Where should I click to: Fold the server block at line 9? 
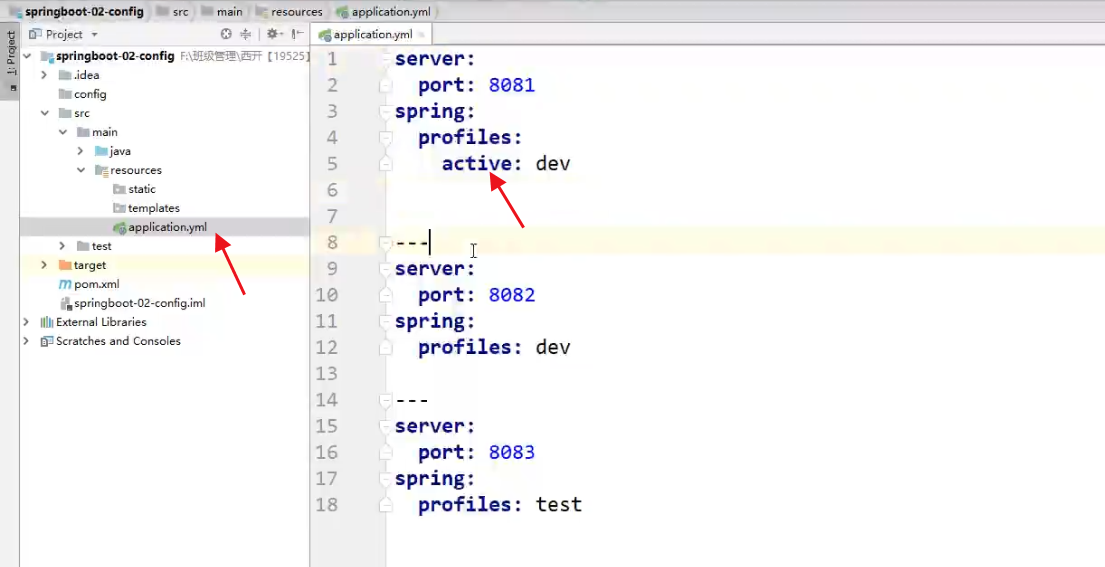pos(385,268)
